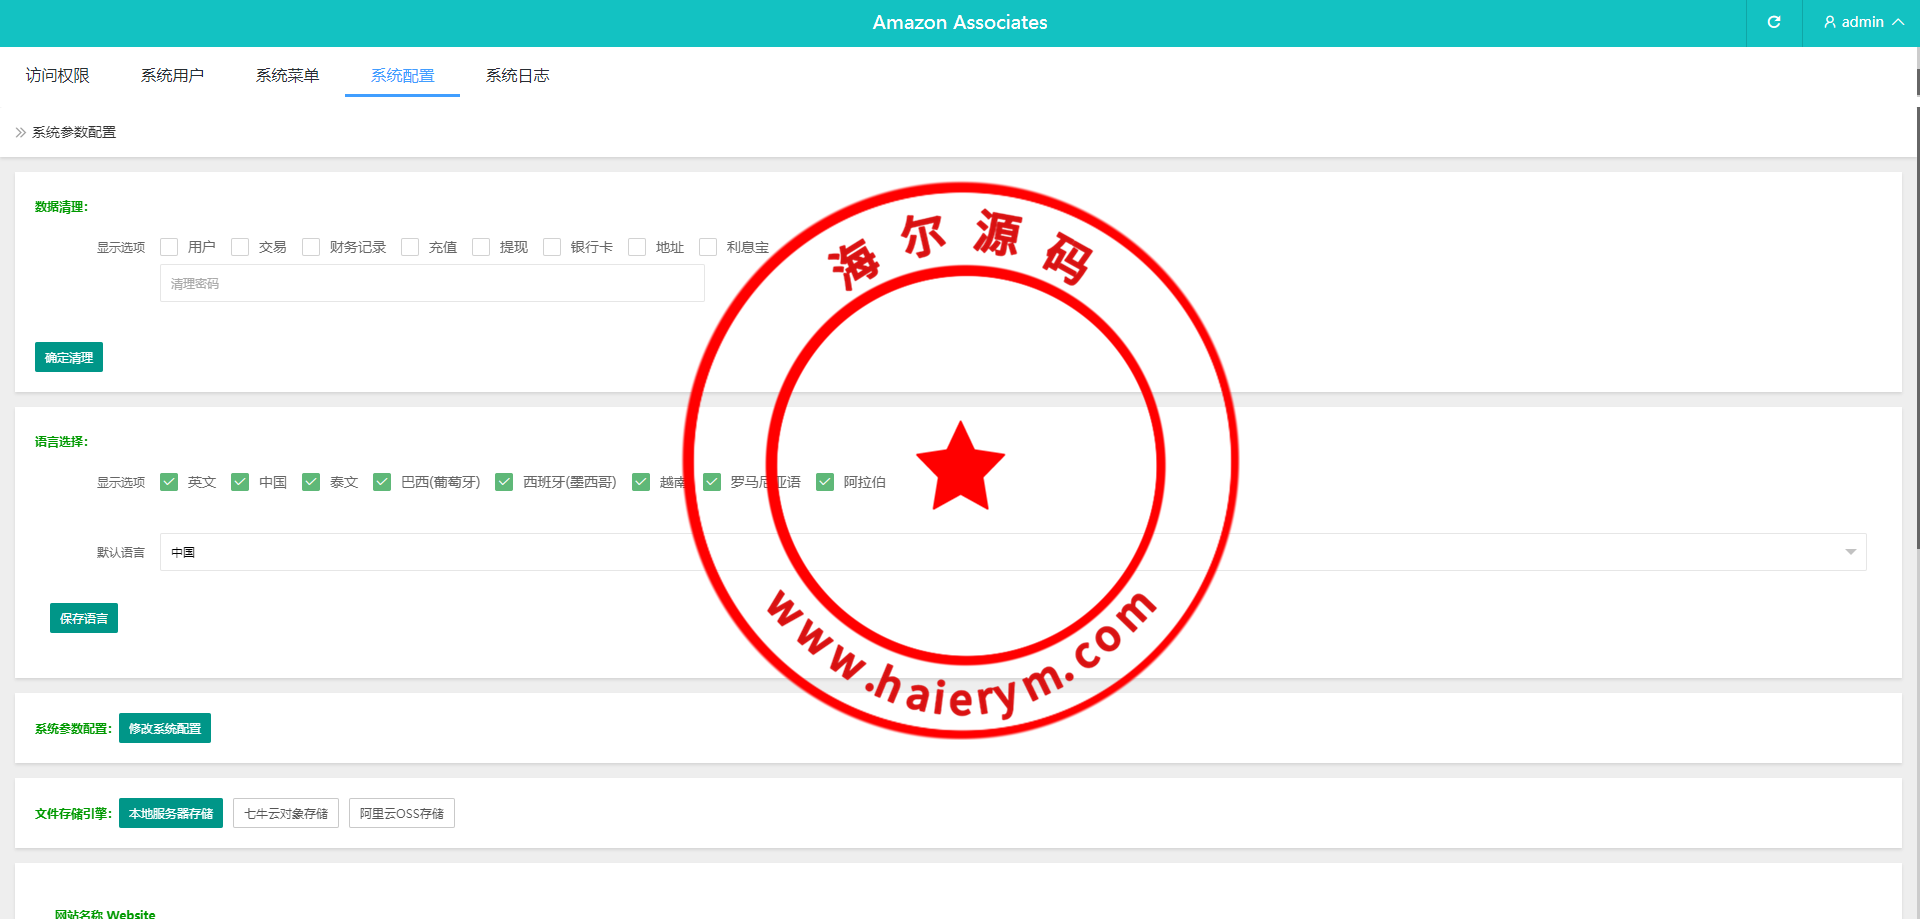Toggle the 巴西(葡萄牙) language checkbox
Screen dimensions: 1920x919
[382, 482]
